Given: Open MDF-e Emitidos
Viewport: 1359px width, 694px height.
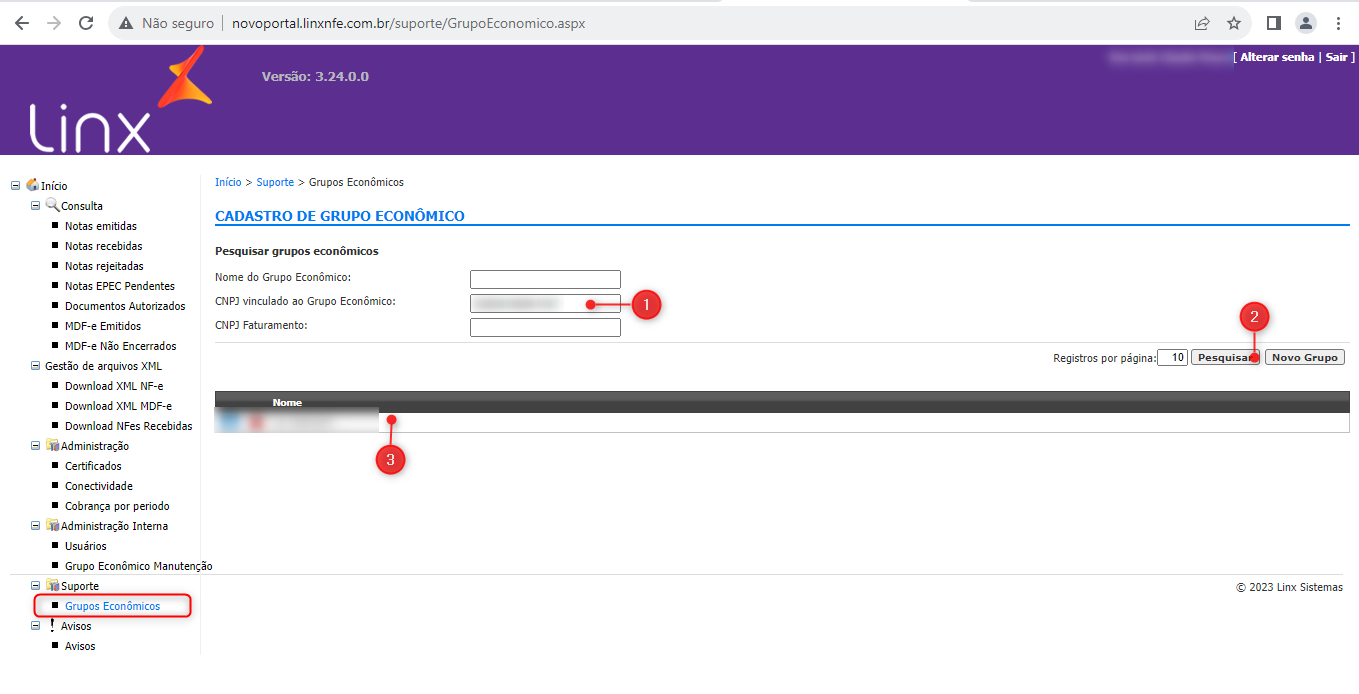Looking at the screenshot, I should tap(103, 326).
